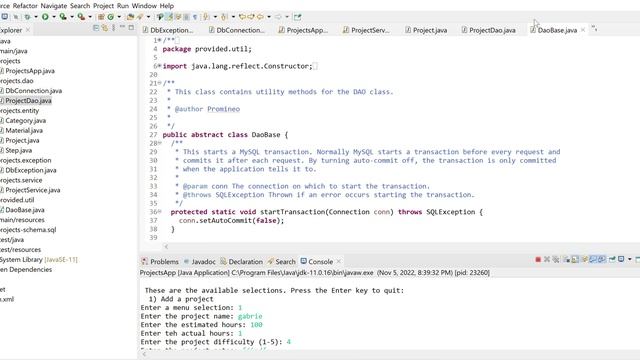640x360 pixels.
Task: Open the Project menu
Action: (104, 6)
